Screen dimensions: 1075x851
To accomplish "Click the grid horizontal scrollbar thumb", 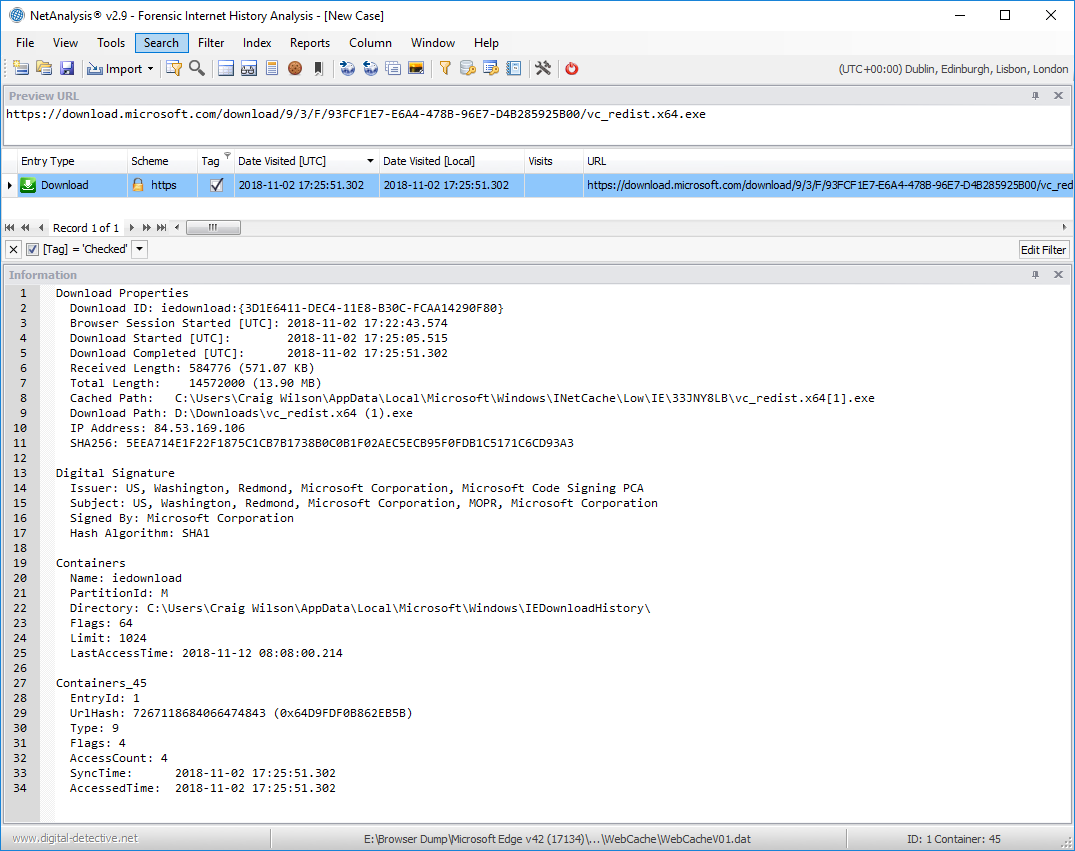I will coord(213,228).
